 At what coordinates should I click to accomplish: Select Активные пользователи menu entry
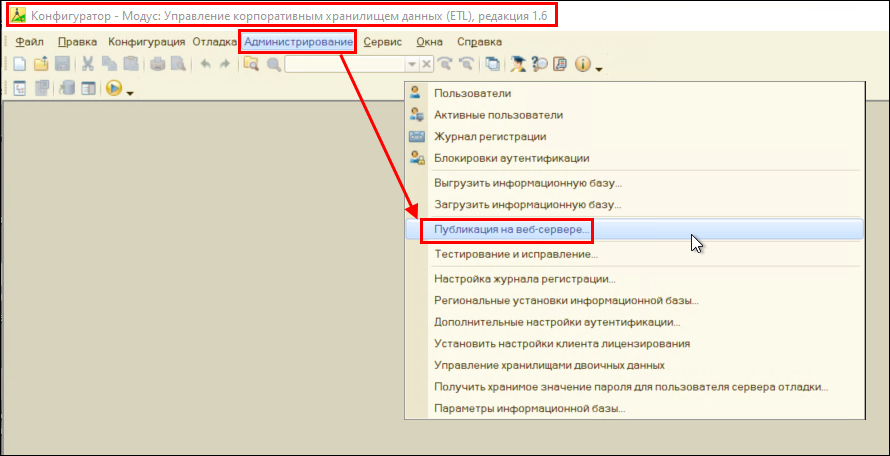[634, 115]
